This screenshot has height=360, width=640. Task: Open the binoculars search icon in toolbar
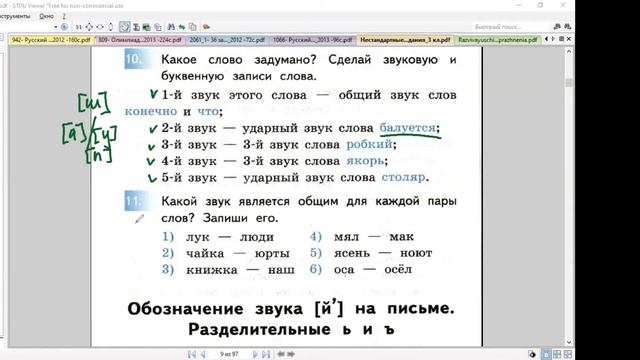click(171, 27)
